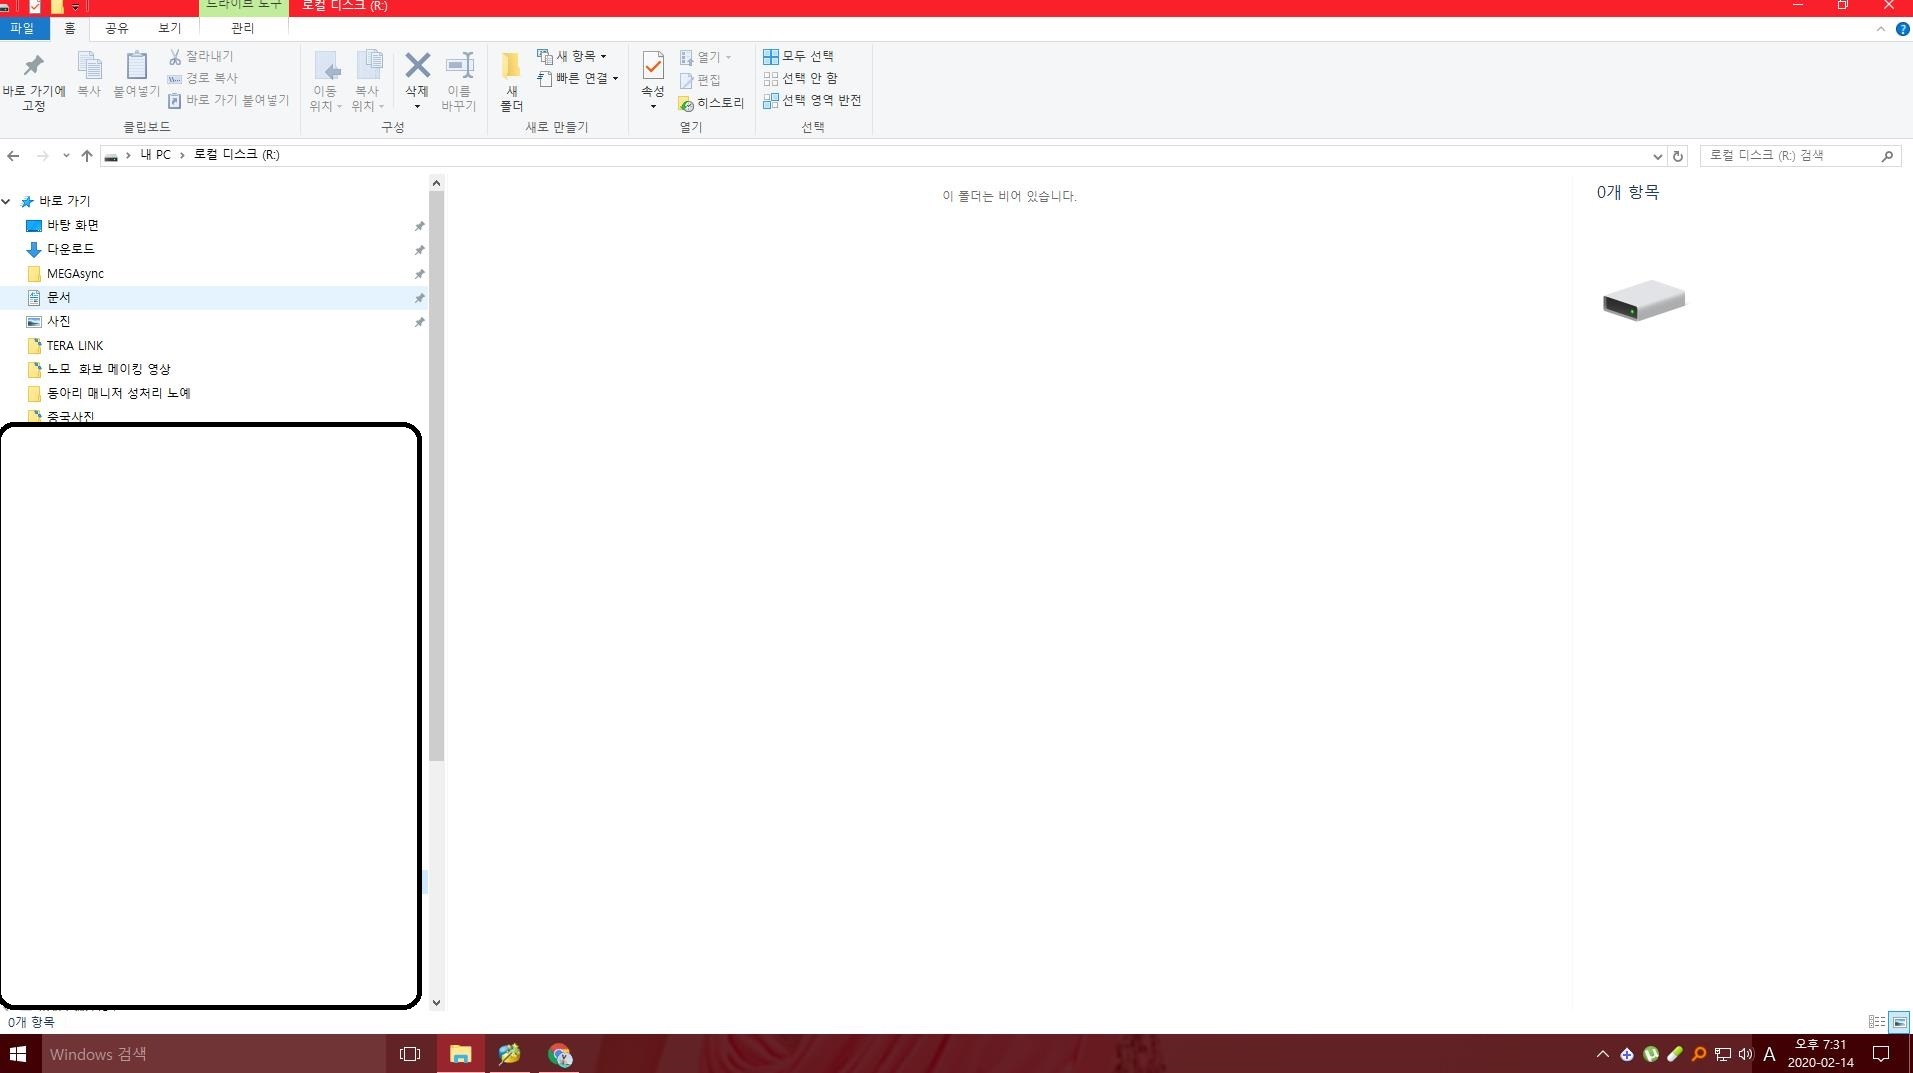Open Task View on the taskbar
1913x1073 pixels.
tap(409, 1054)
